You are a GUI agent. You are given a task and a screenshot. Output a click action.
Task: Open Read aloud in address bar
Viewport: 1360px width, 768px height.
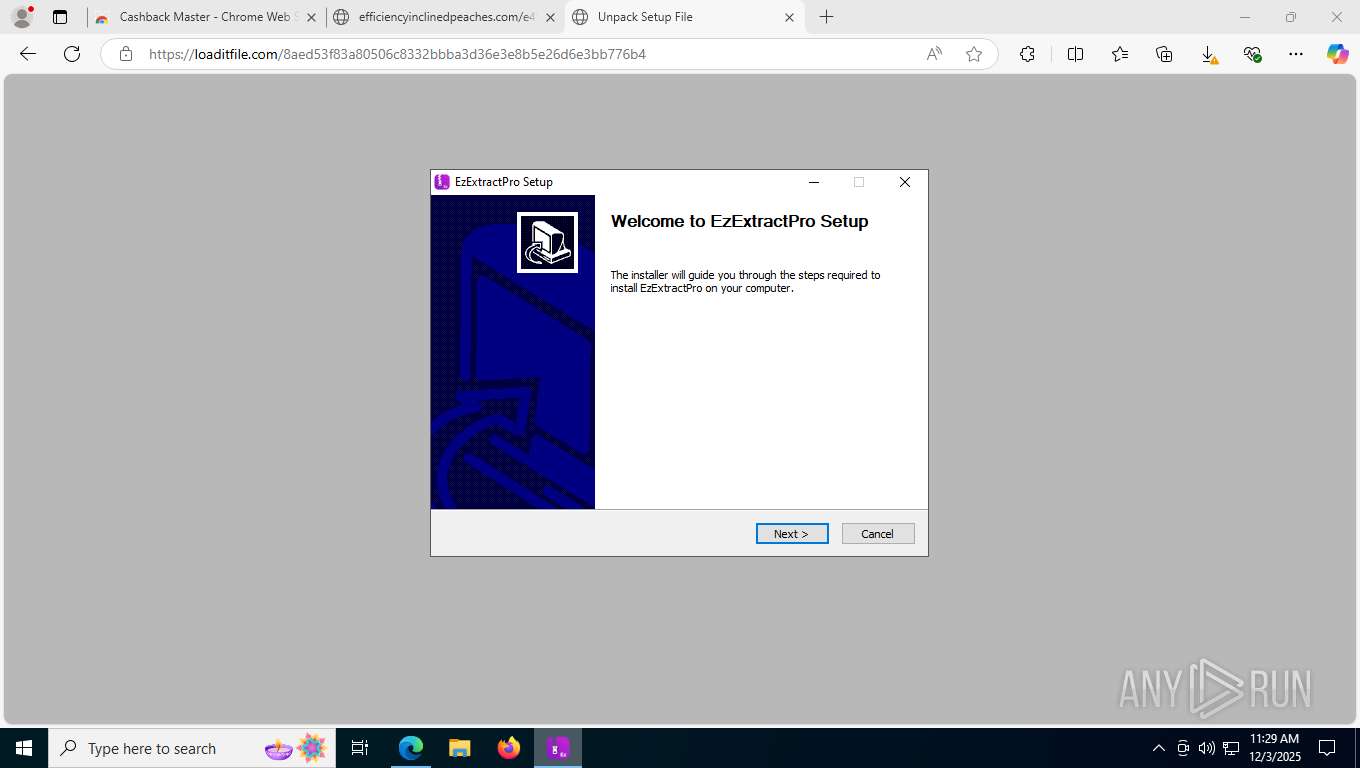tap(934, 54)
